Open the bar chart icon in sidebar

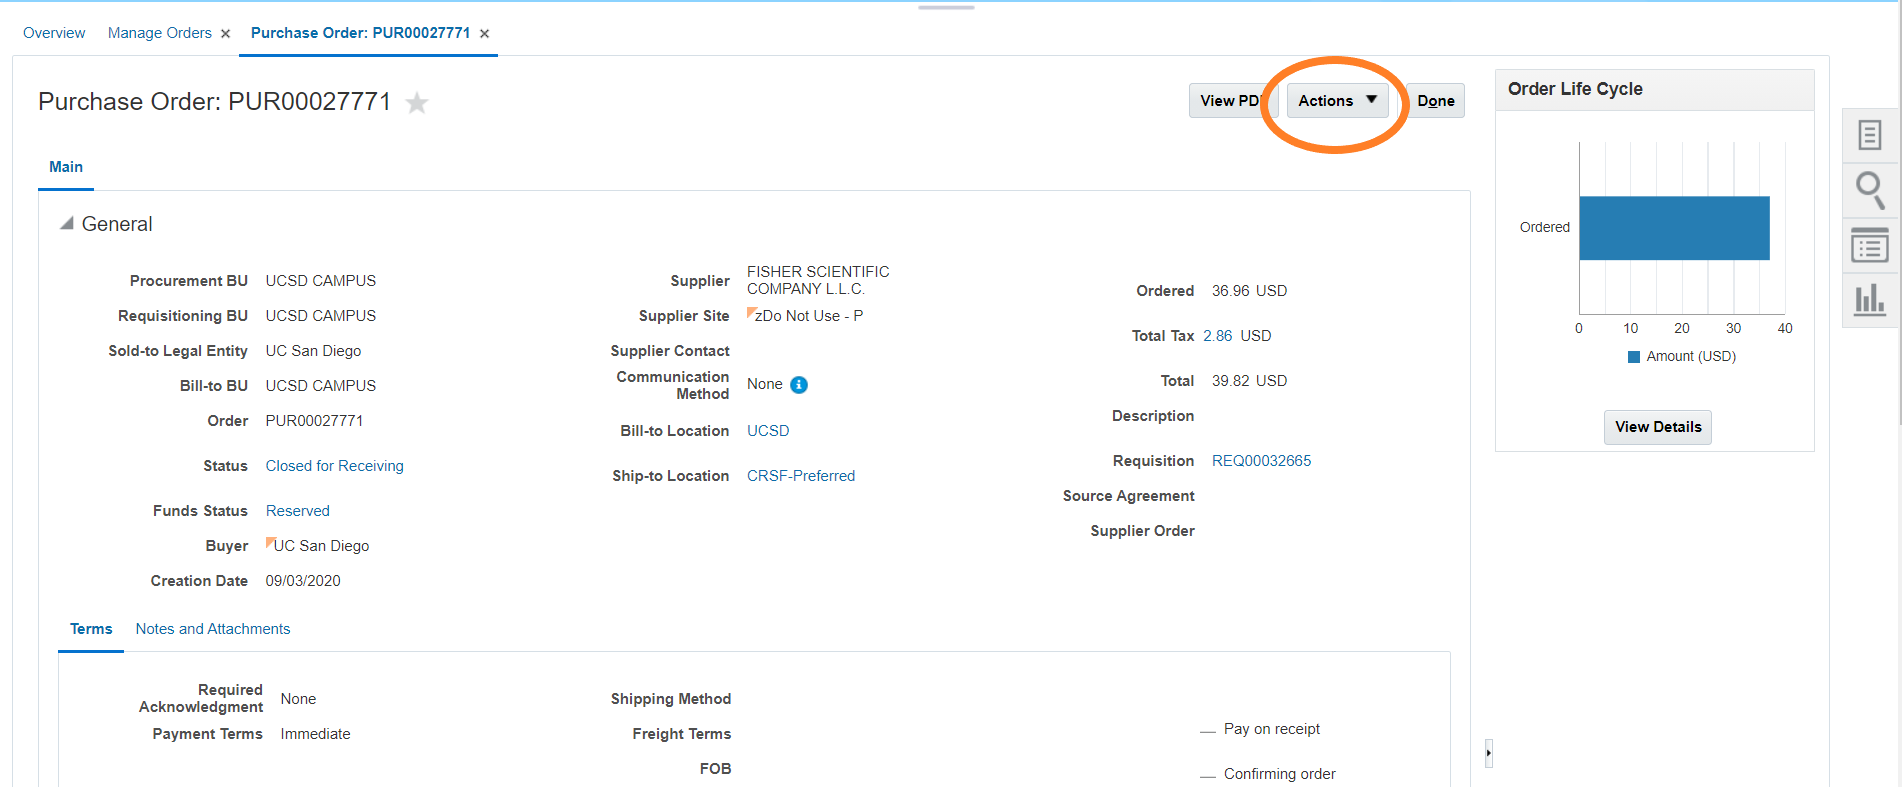click(x=1869, y=300)
